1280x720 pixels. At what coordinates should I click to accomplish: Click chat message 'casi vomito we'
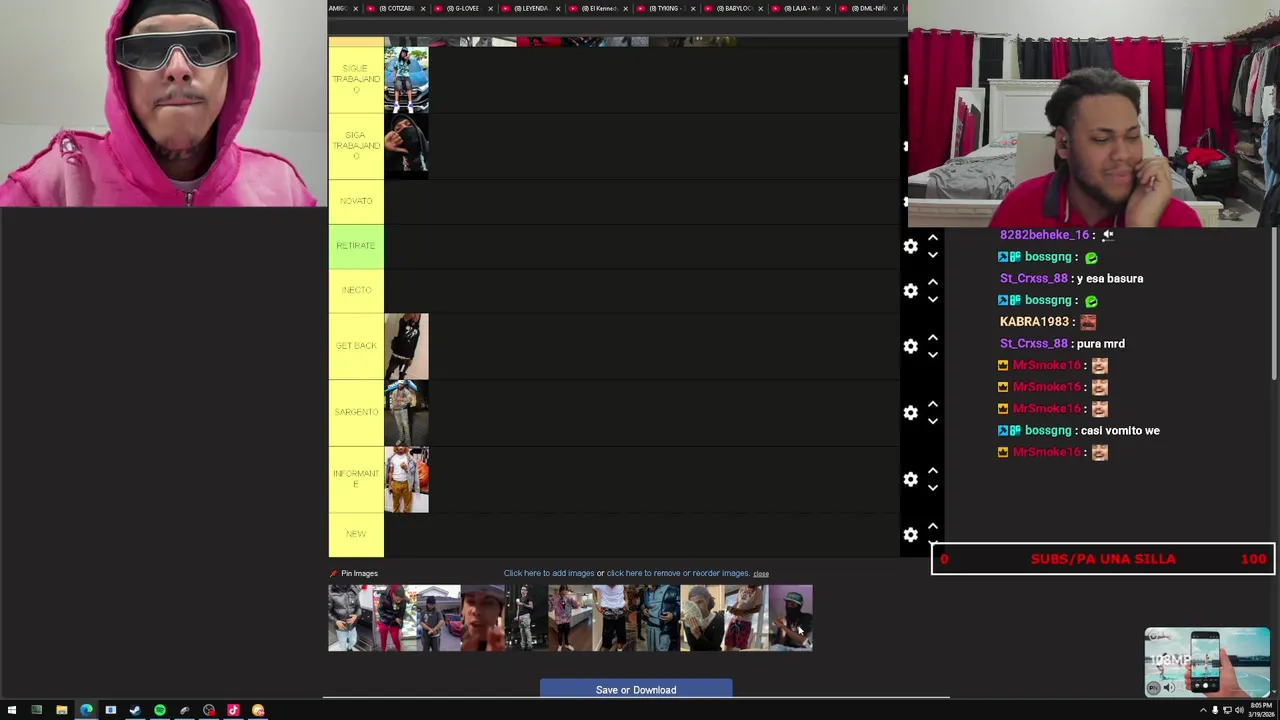click(x=1120, y=431)
